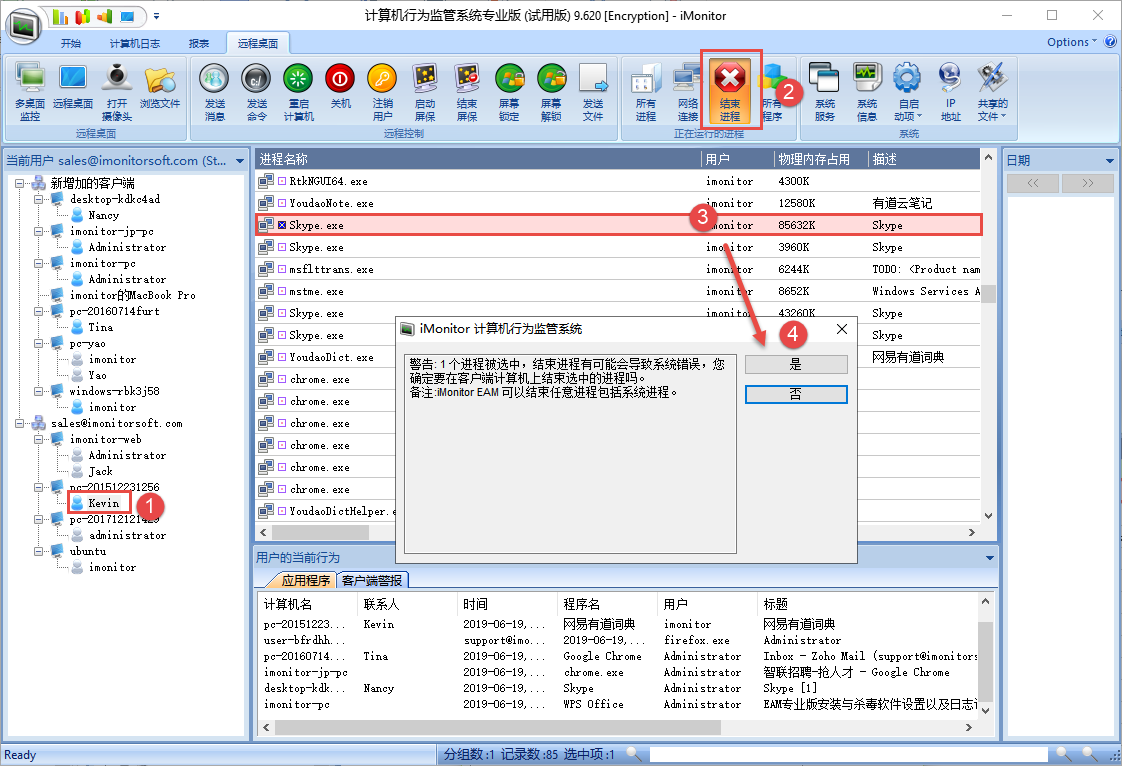The image size is (1122, 766).
Task: Select user Kevin in the tree
Action: point(103,503)
